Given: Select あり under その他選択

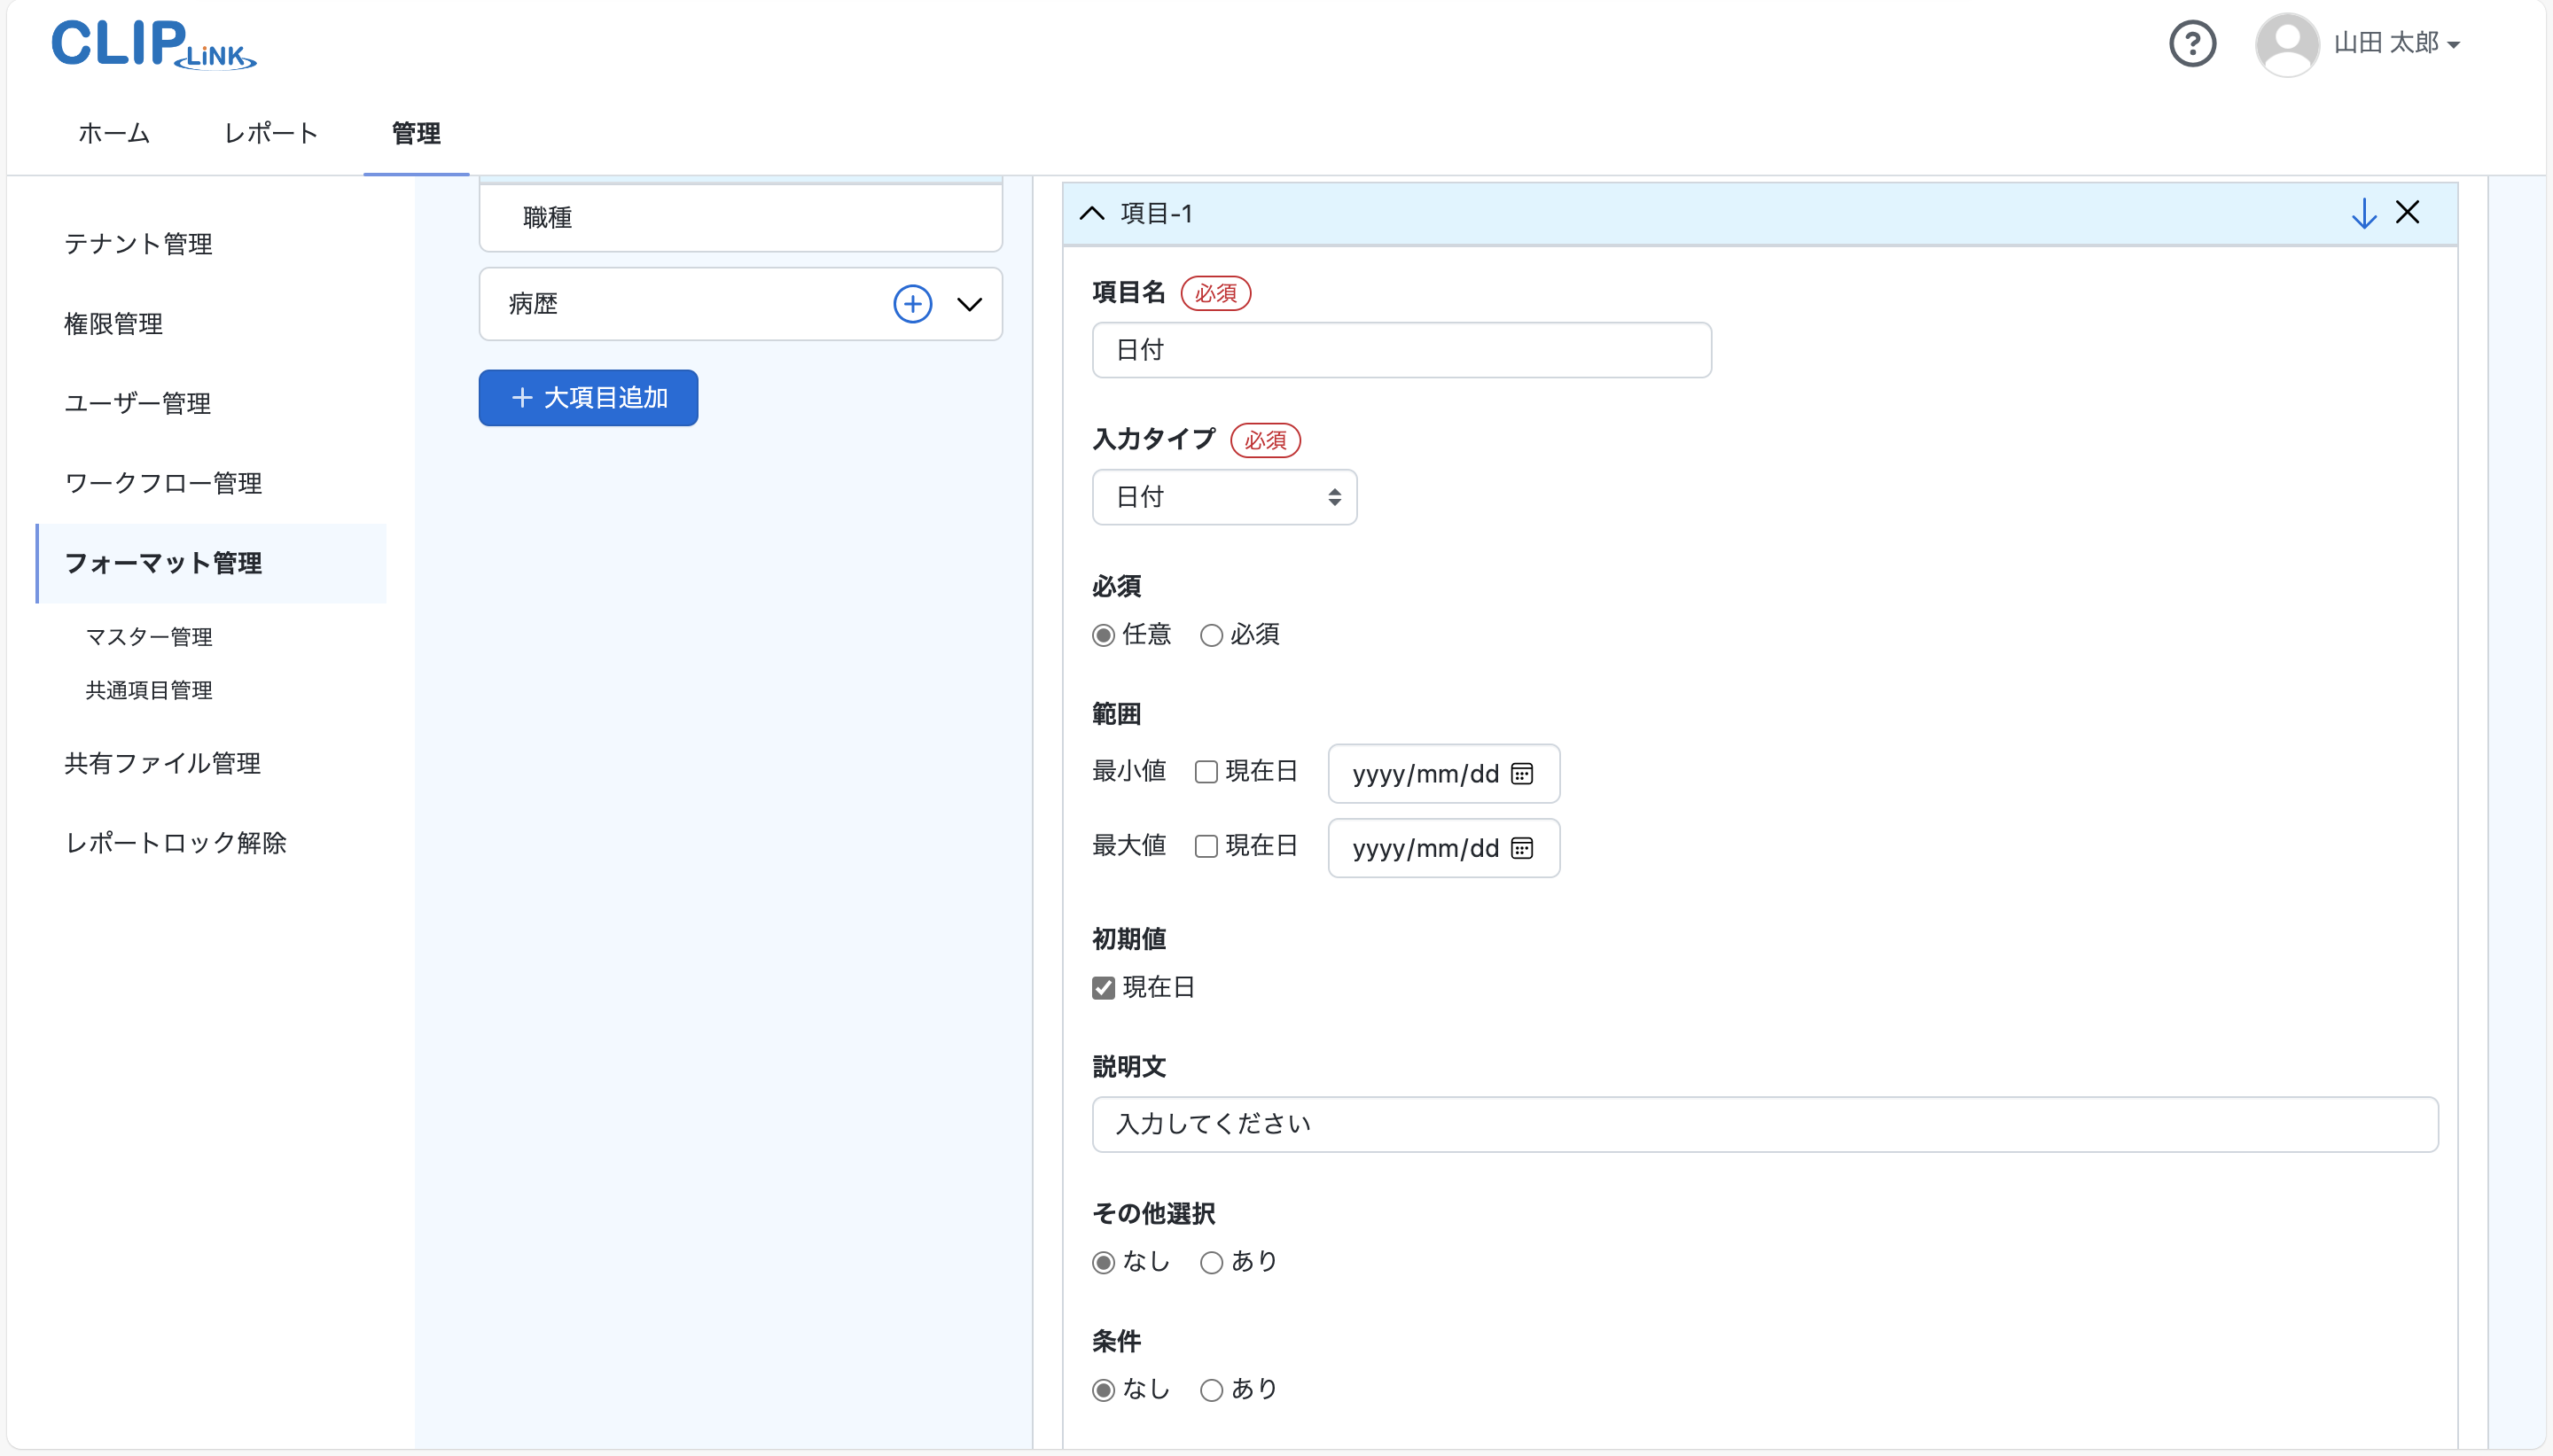Looking at the screenshot, I should 1211,1262.
